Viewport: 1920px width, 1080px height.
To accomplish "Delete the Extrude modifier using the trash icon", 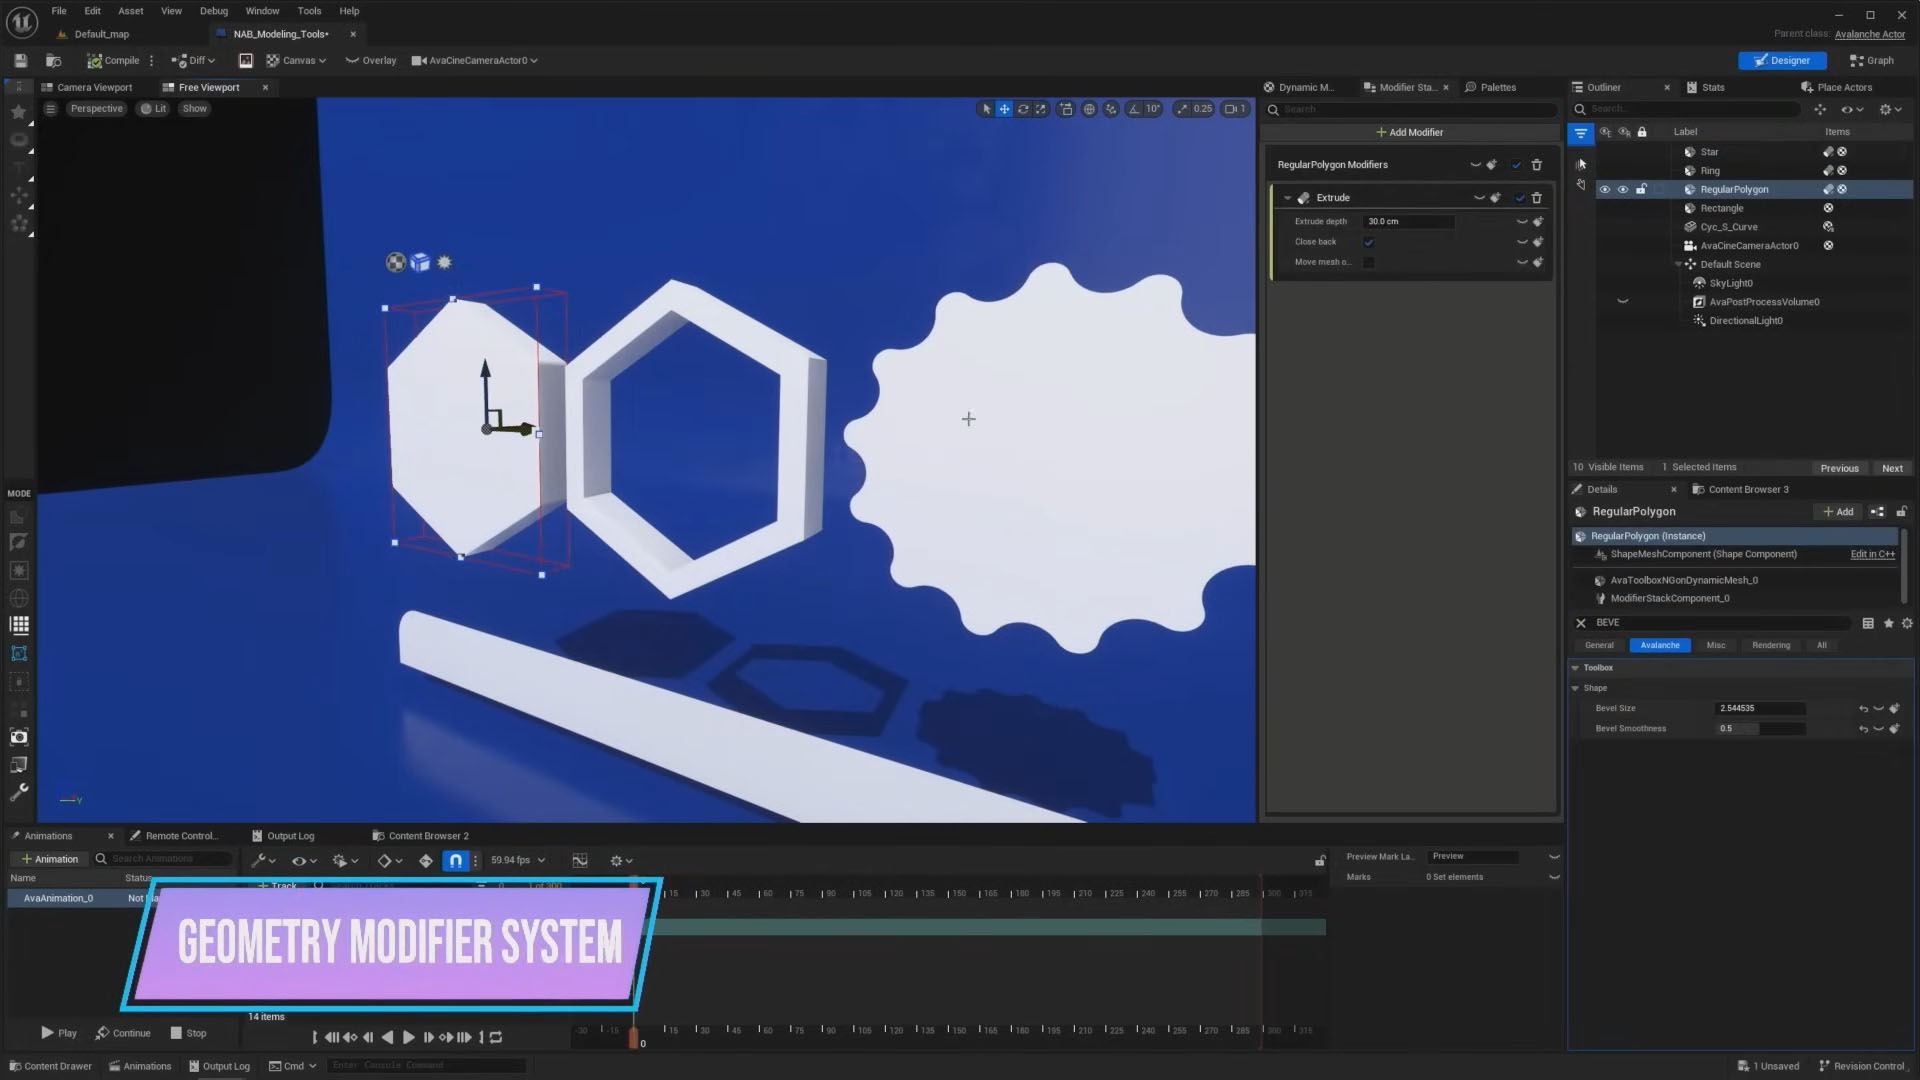I will click(x=1537, y=198).
